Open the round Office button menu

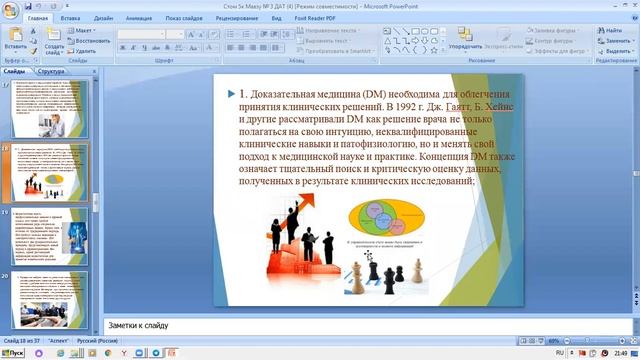tap(10, 10)
